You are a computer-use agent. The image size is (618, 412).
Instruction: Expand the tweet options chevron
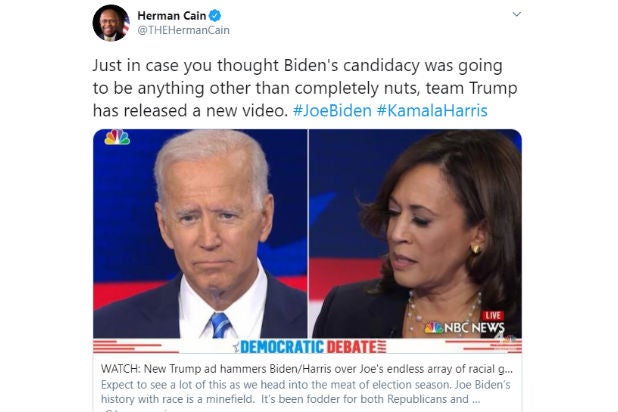(x=516, y=14)
